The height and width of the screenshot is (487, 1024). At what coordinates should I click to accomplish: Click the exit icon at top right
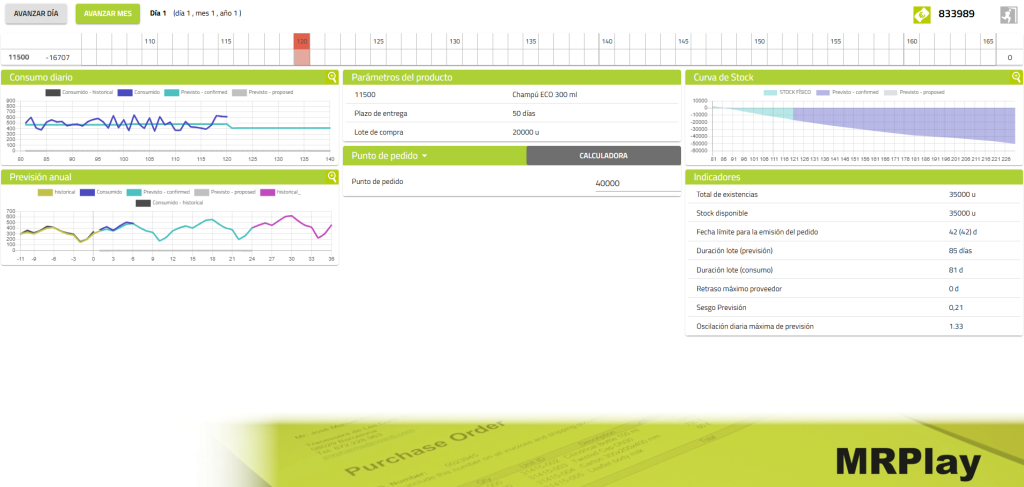[x=1008, y=14]
